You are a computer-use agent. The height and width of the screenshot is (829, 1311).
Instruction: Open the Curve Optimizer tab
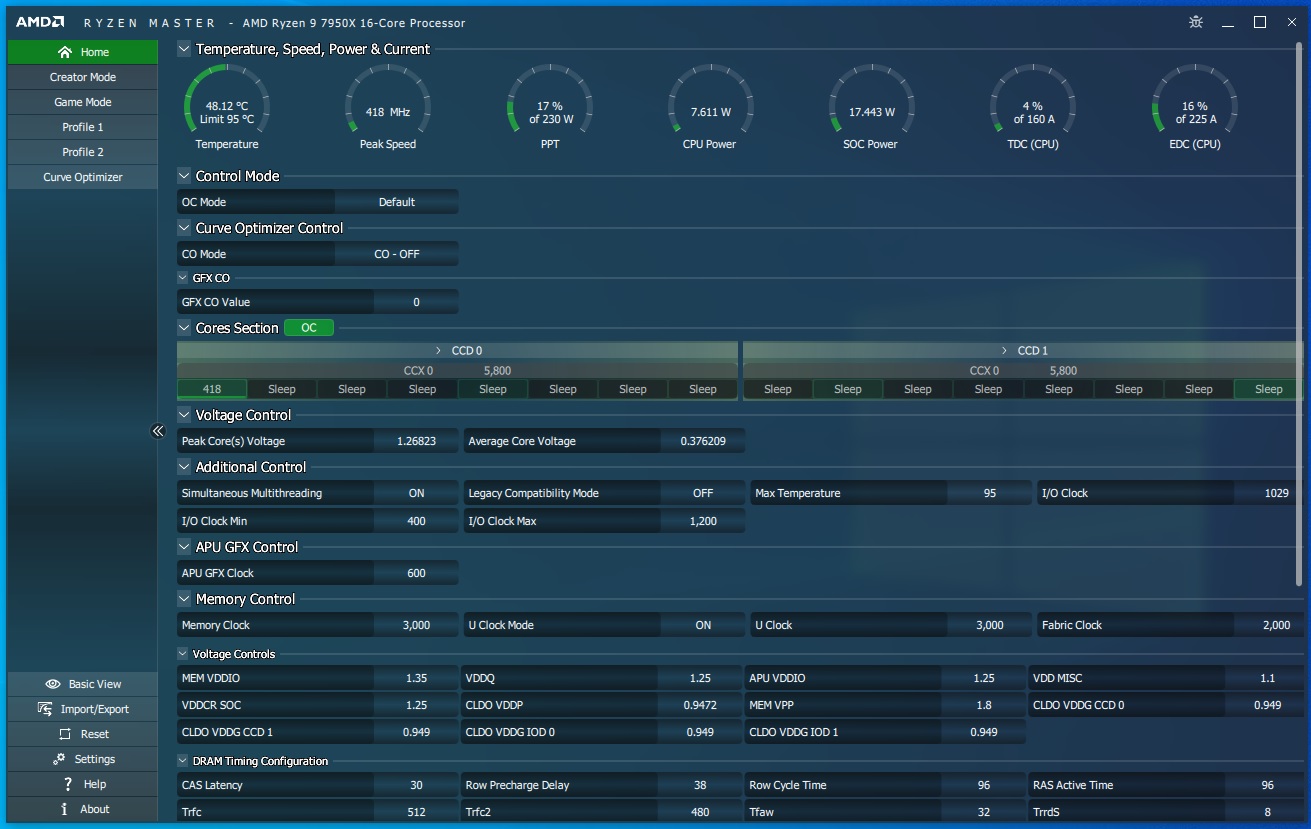click(83, 177)
